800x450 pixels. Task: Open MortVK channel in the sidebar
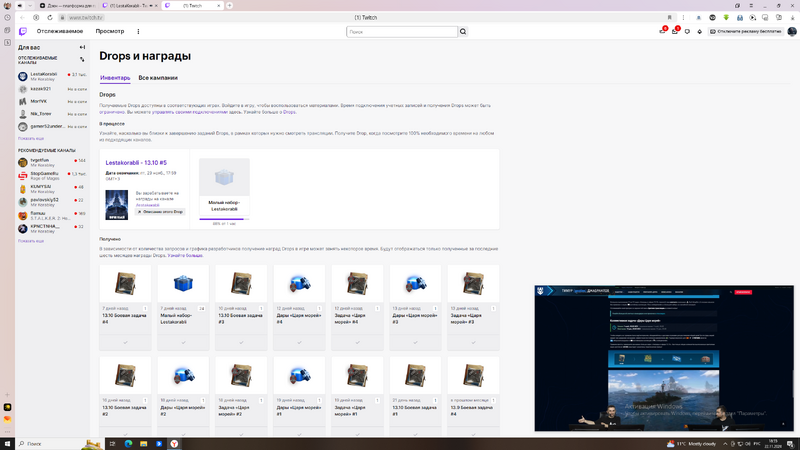coord(52,102)
